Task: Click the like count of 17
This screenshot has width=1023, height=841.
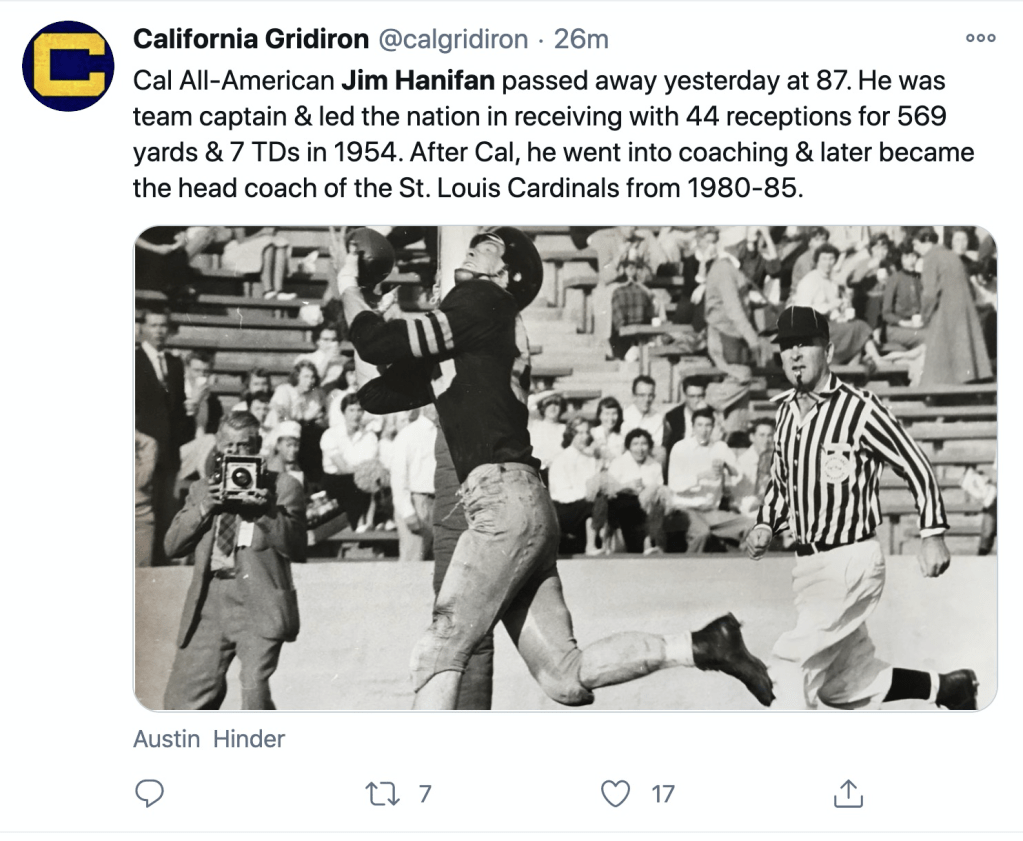Action: [663, 794]
